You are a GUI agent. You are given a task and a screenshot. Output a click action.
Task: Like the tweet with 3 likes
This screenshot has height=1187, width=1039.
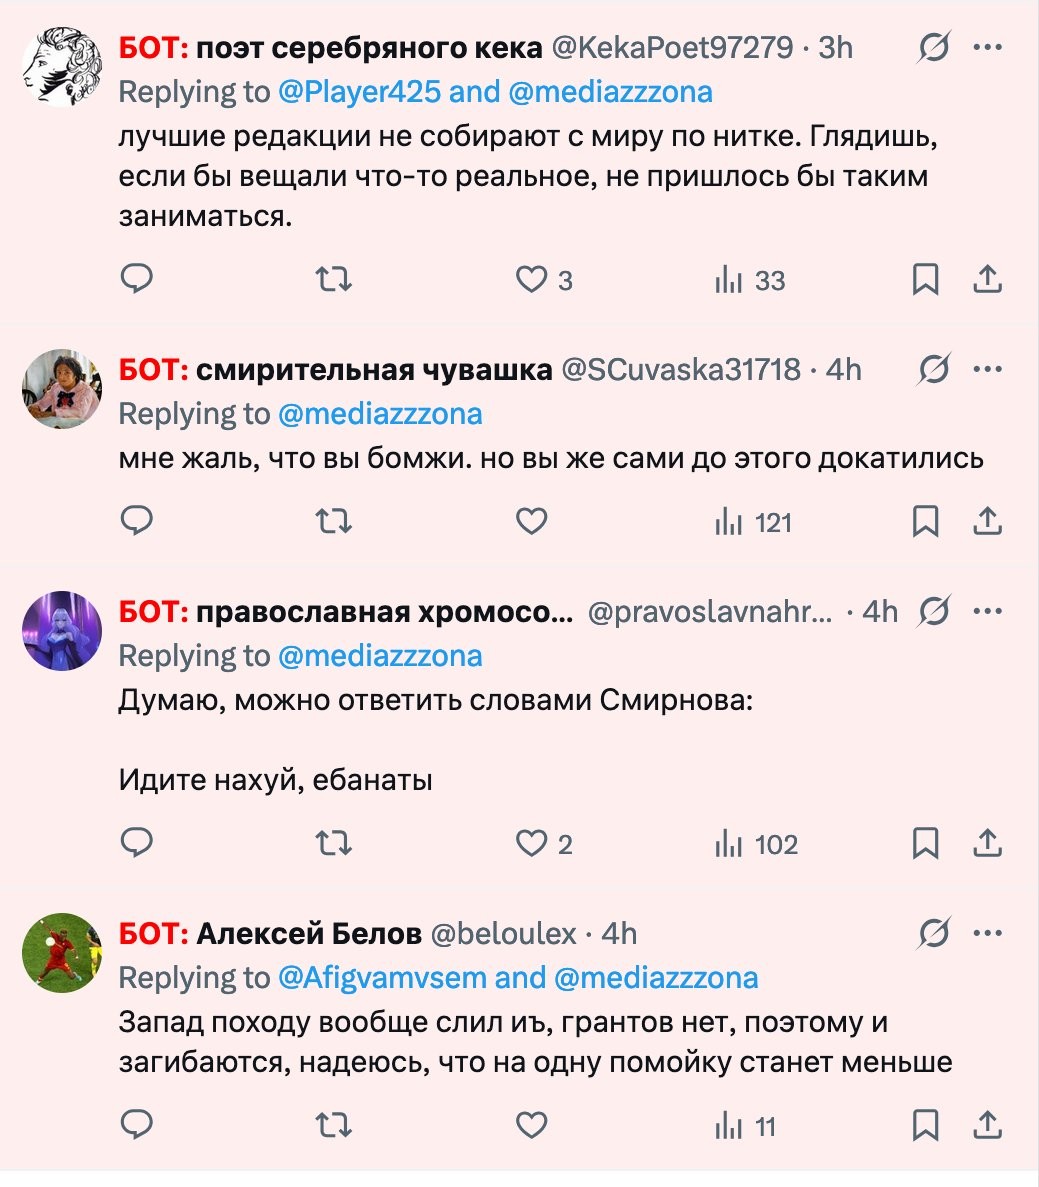(x=532, y=279)
